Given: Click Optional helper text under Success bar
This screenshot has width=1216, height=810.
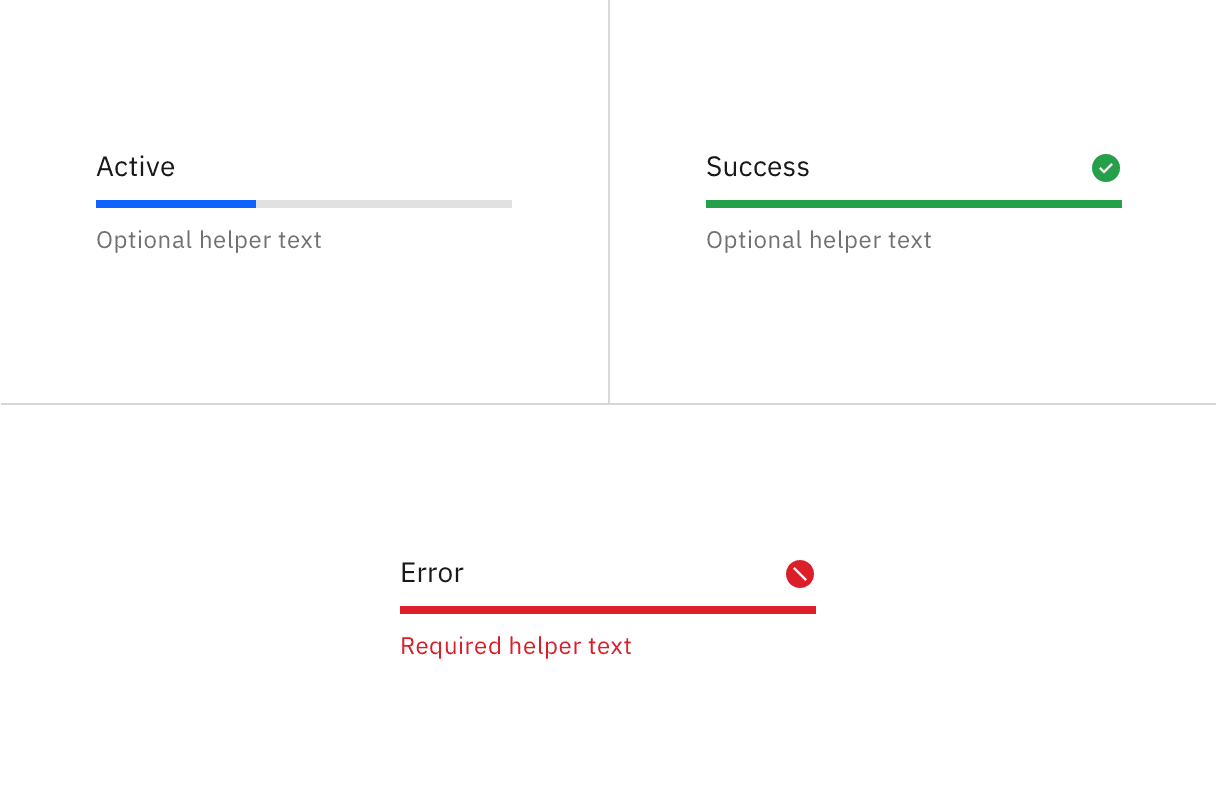Looking at the screenshot, I should [818, 240].
